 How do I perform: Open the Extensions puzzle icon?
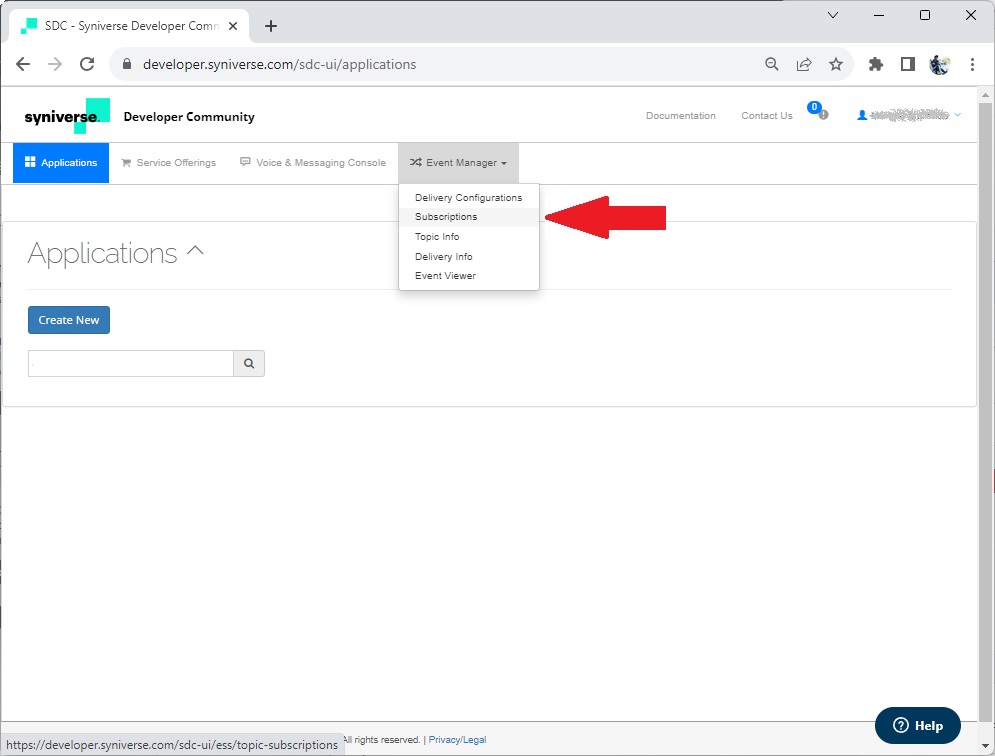[x=876, y=64]
